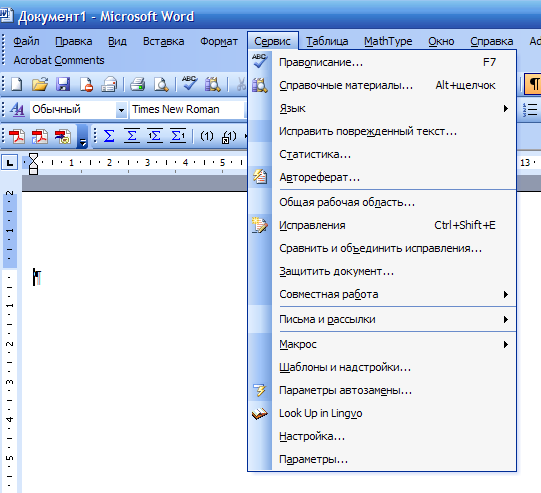Image resolution: width=541 pixels, height=493 pixels.
Task: Open file folder icon in toolbar
Action: tap(40, 84)
